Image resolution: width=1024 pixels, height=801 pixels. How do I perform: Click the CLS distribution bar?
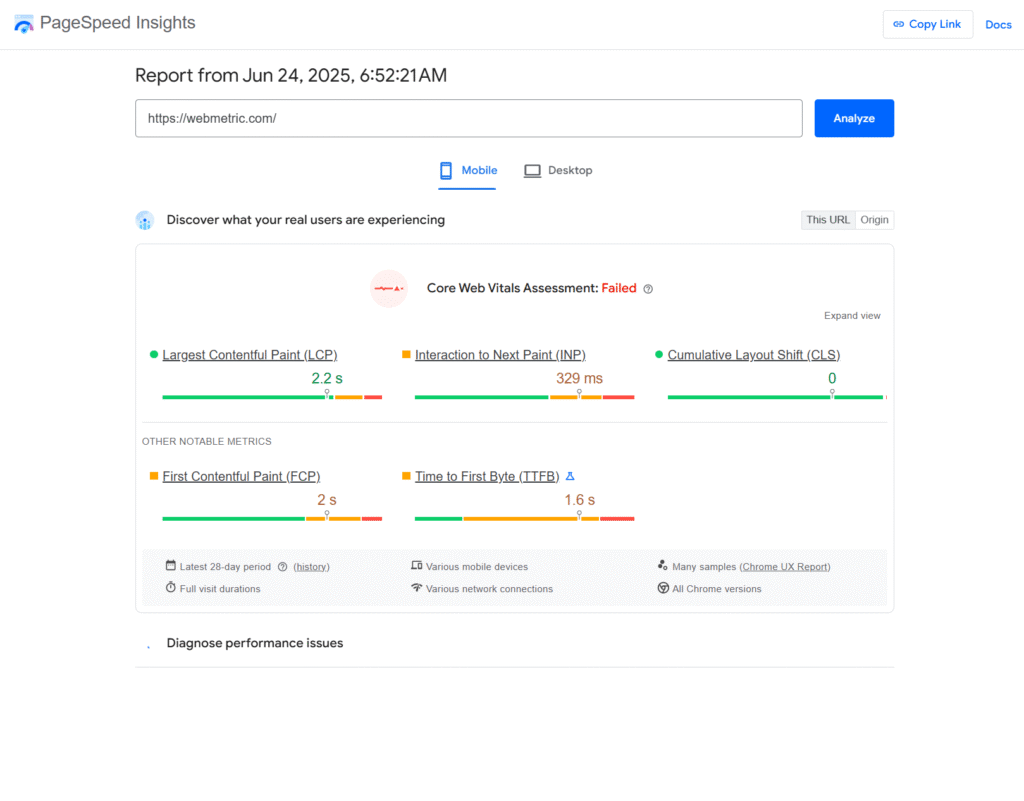[777, 397]
